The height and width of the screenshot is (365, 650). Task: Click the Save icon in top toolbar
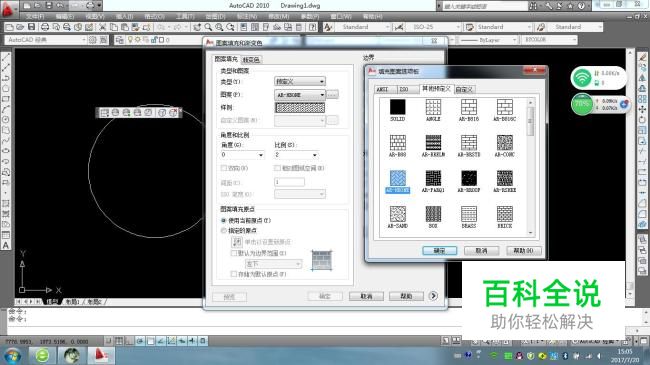coord(32,27)
